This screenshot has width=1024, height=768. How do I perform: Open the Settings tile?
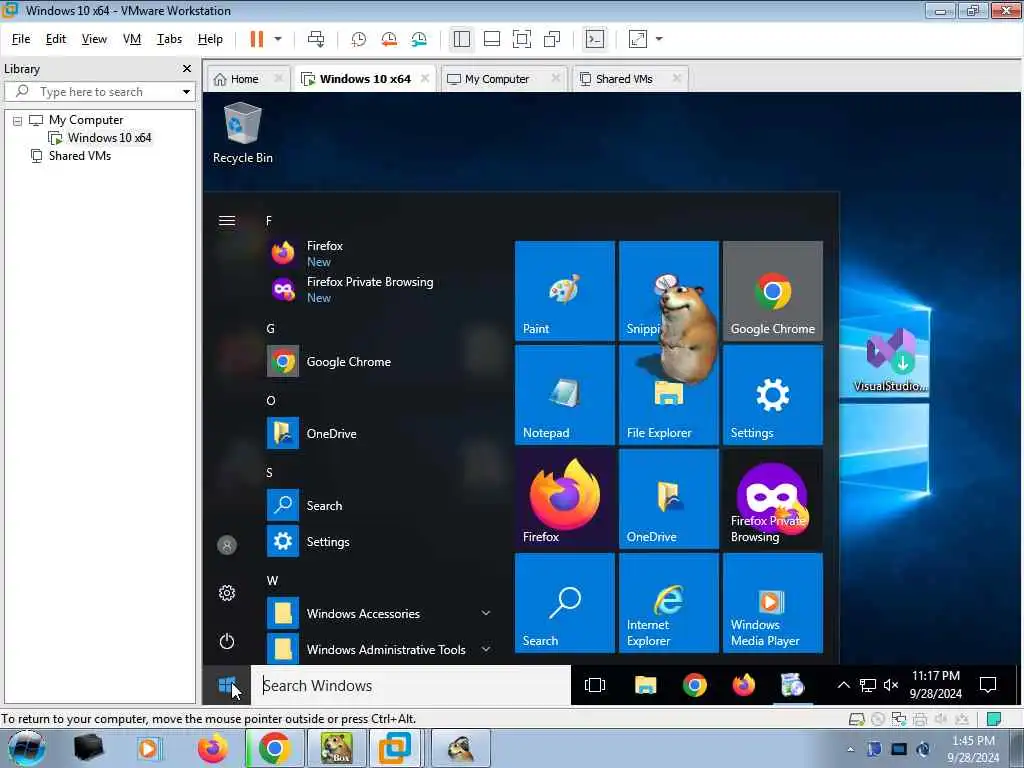pyautogui.click(x=773, y=395)
